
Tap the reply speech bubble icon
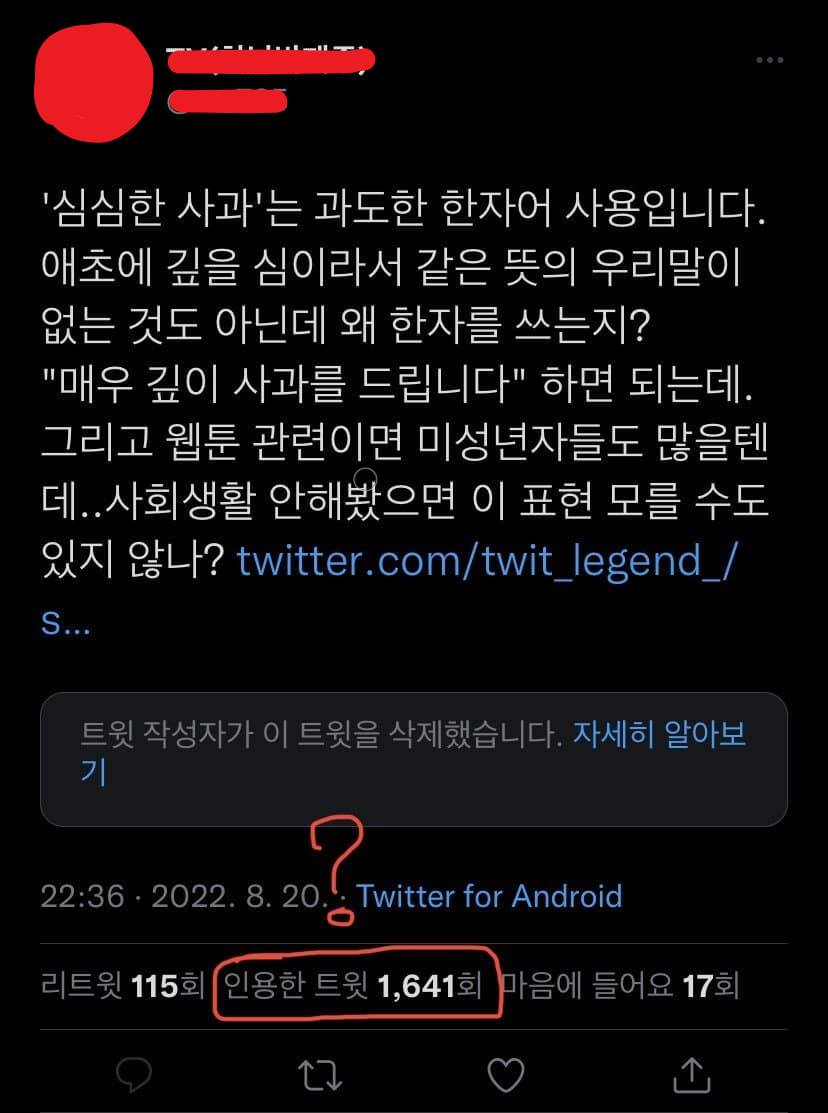coord(134,1074)
